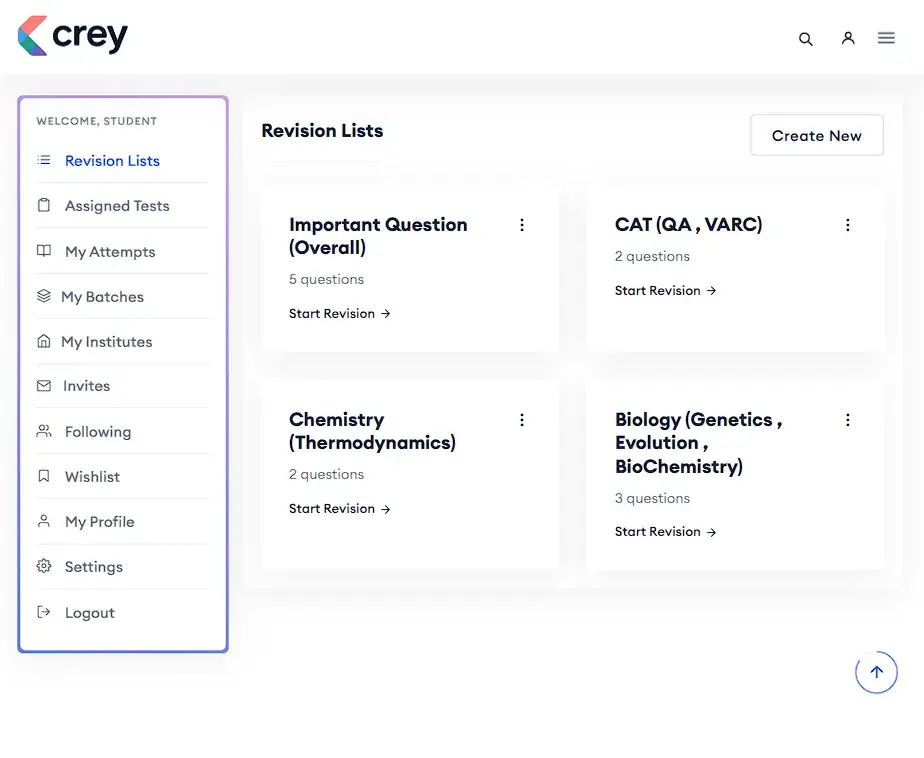Click the Settings gear icon in sidebar
924x758 pixels.
tap(44, 566)
